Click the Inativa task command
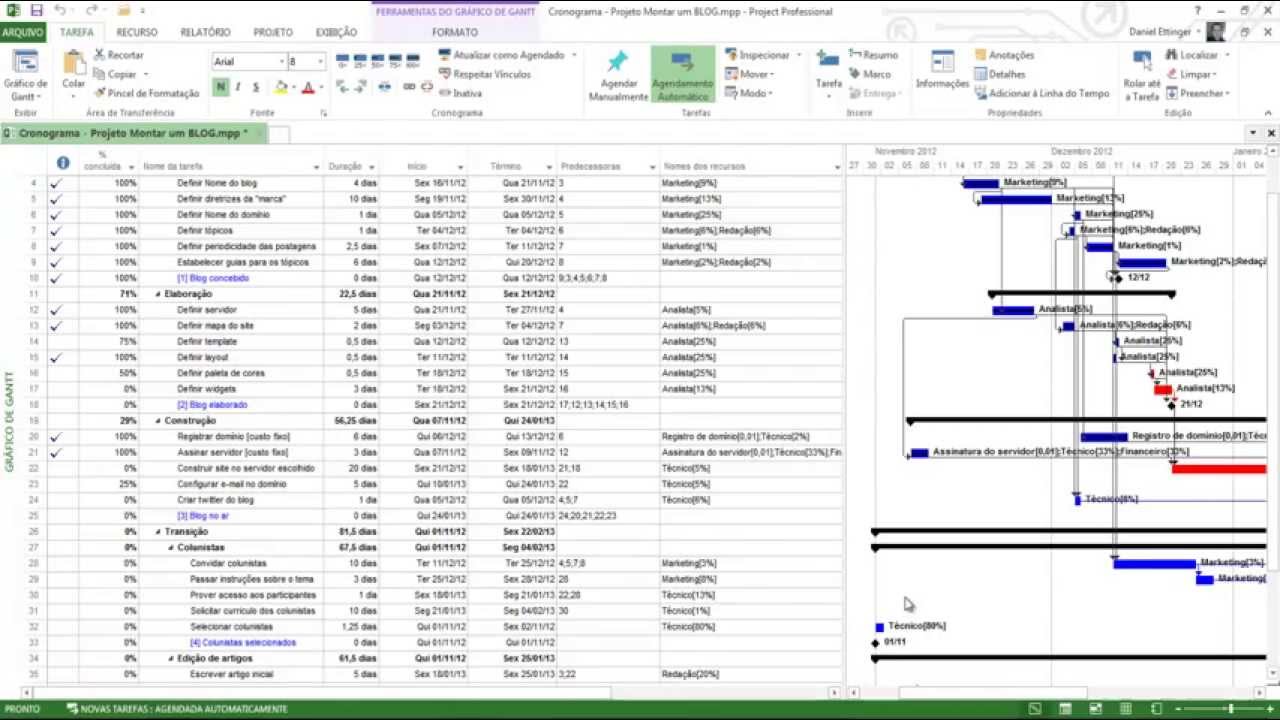Image resolution: width=1280 pixels, height=720 pixels. [x=460, y=93]
